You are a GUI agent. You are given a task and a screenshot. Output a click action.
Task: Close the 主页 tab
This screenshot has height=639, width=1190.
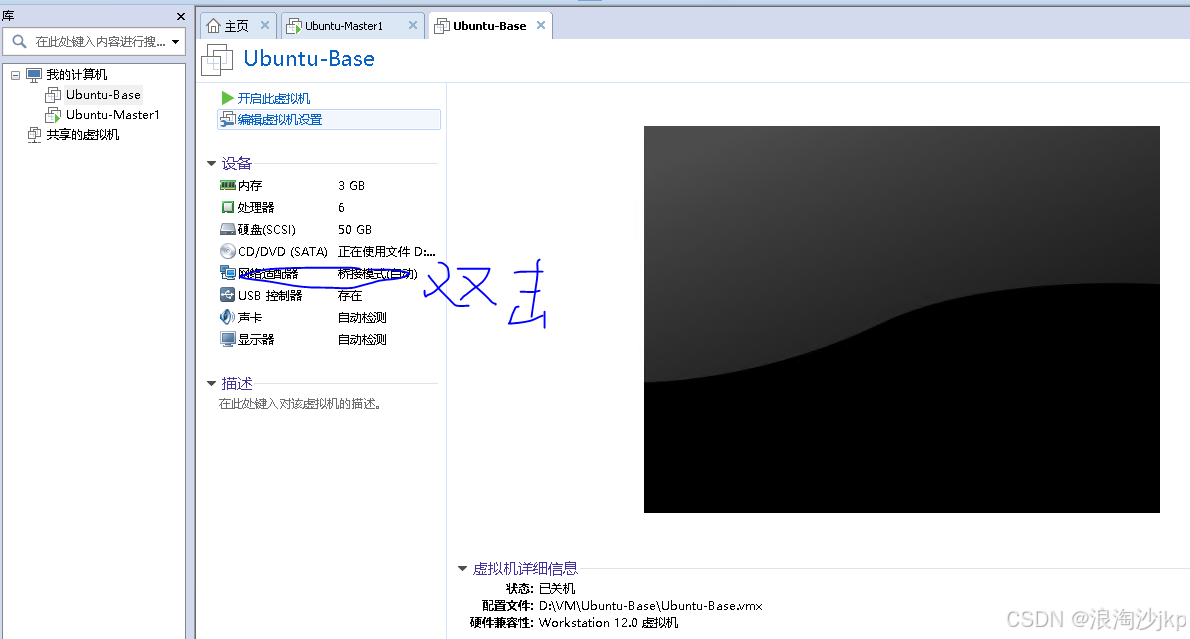pyautogui.click(x=265, y=25)
